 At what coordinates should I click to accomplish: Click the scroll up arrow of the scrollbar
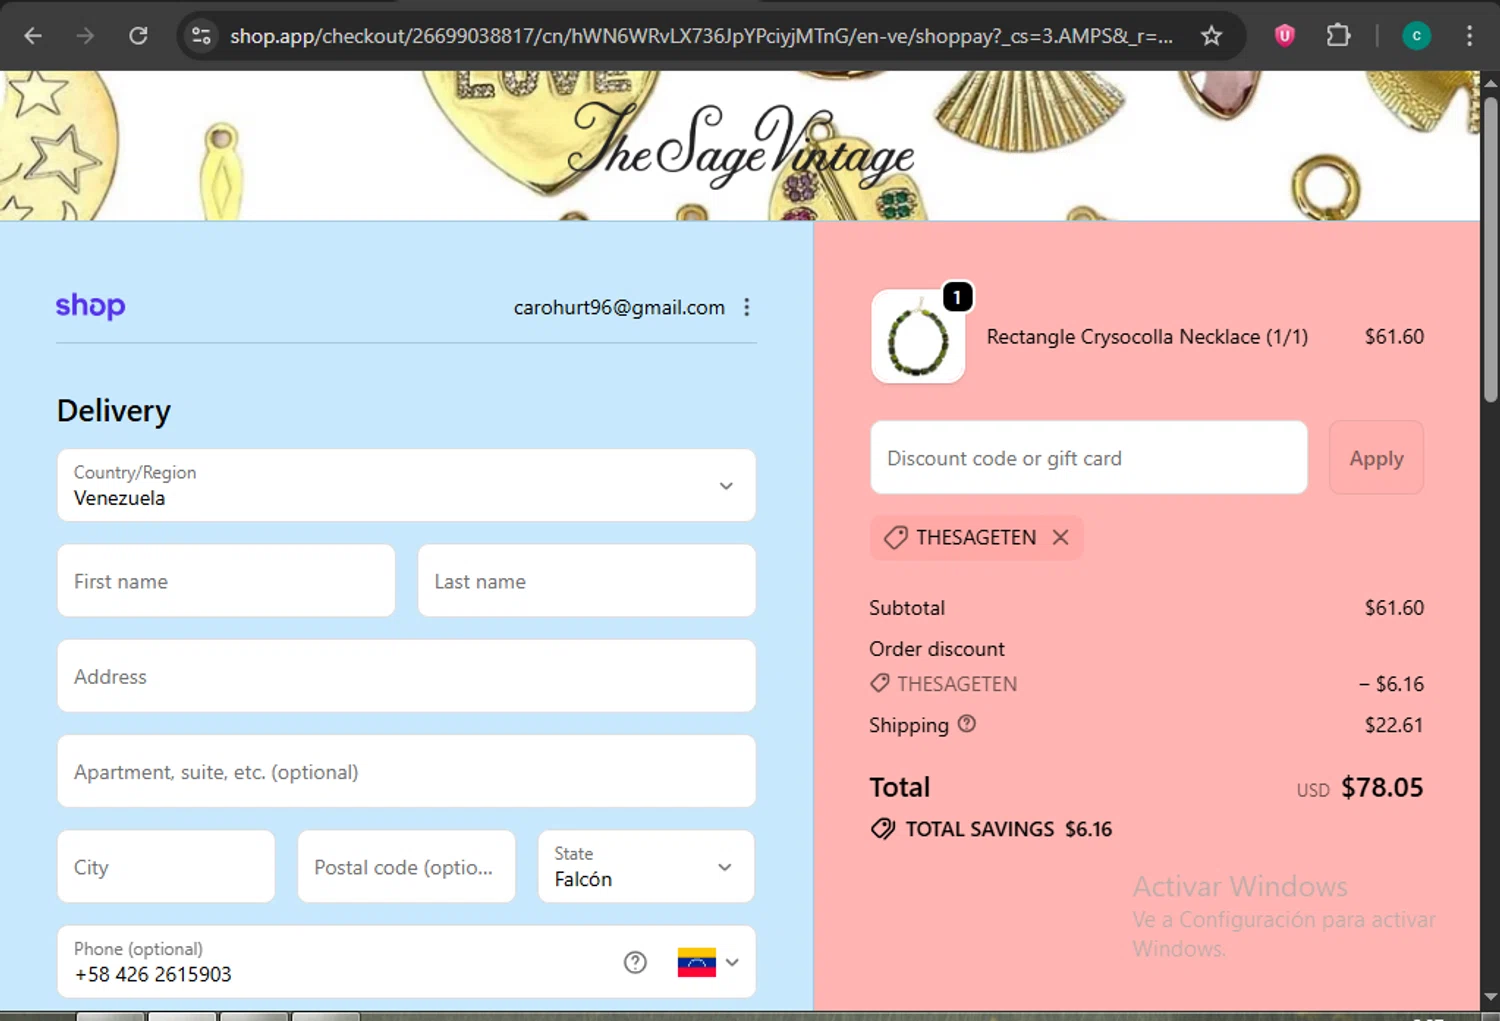[x=1490, y=82]
